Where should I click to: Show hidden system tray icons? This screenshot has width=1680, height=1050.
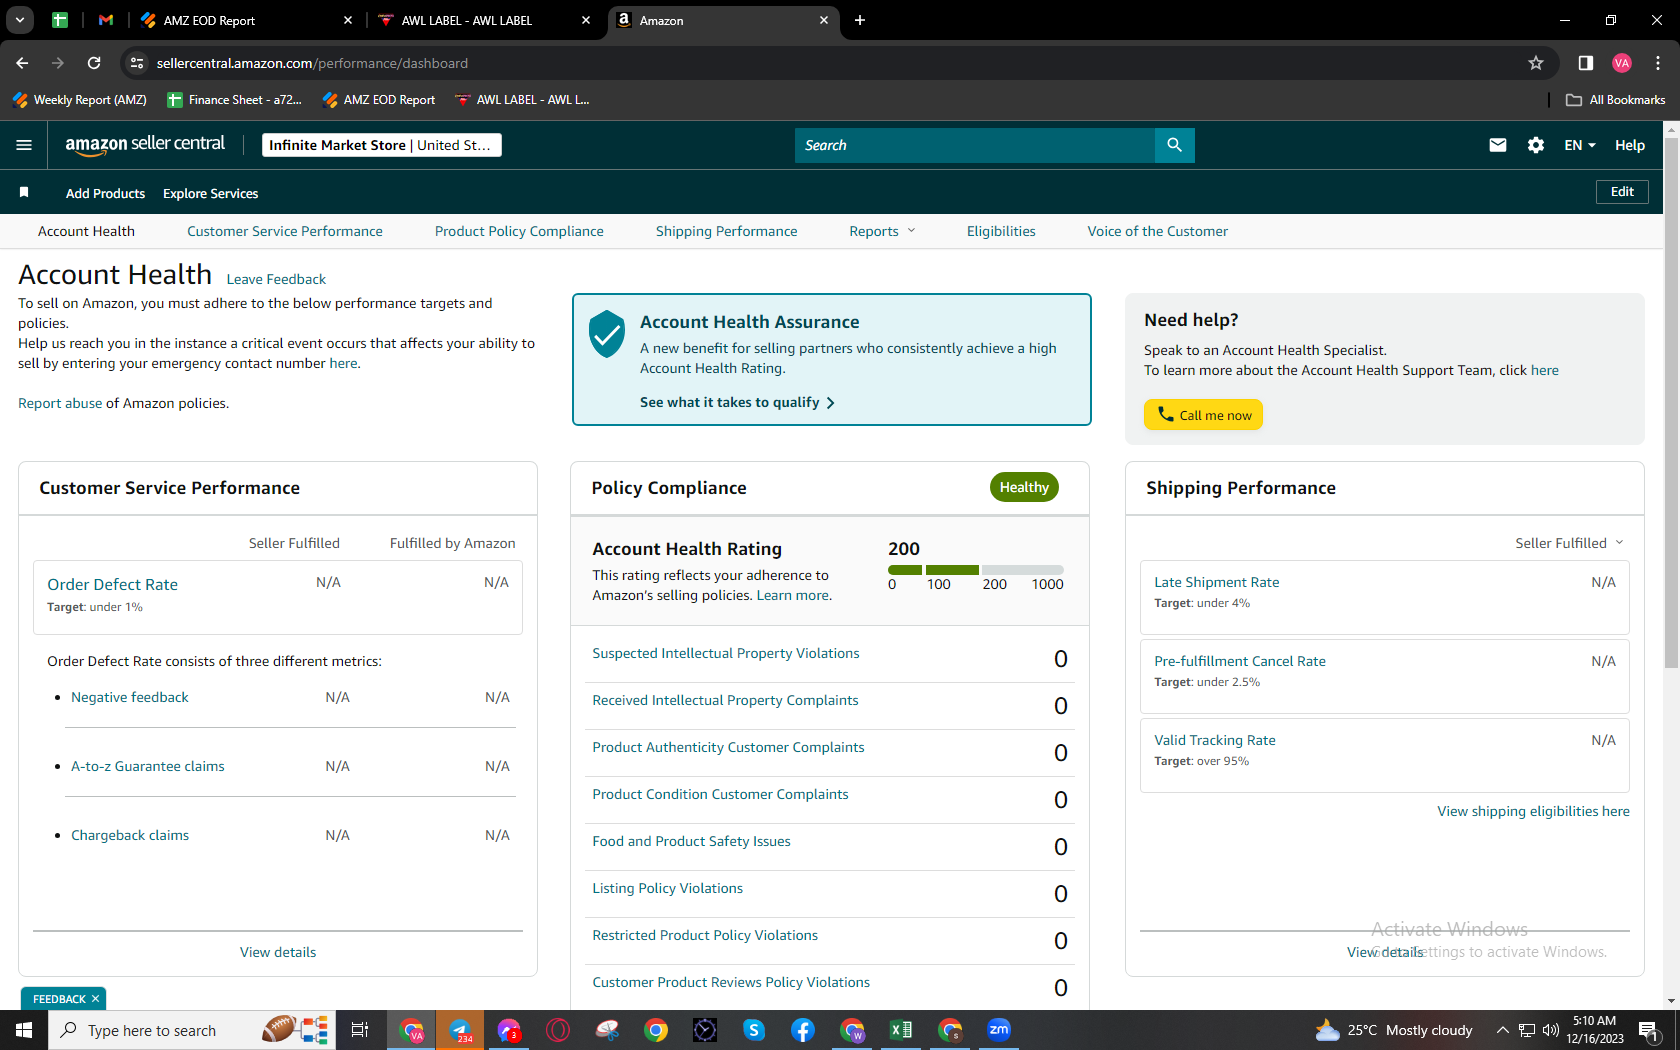(1502, 1030)
